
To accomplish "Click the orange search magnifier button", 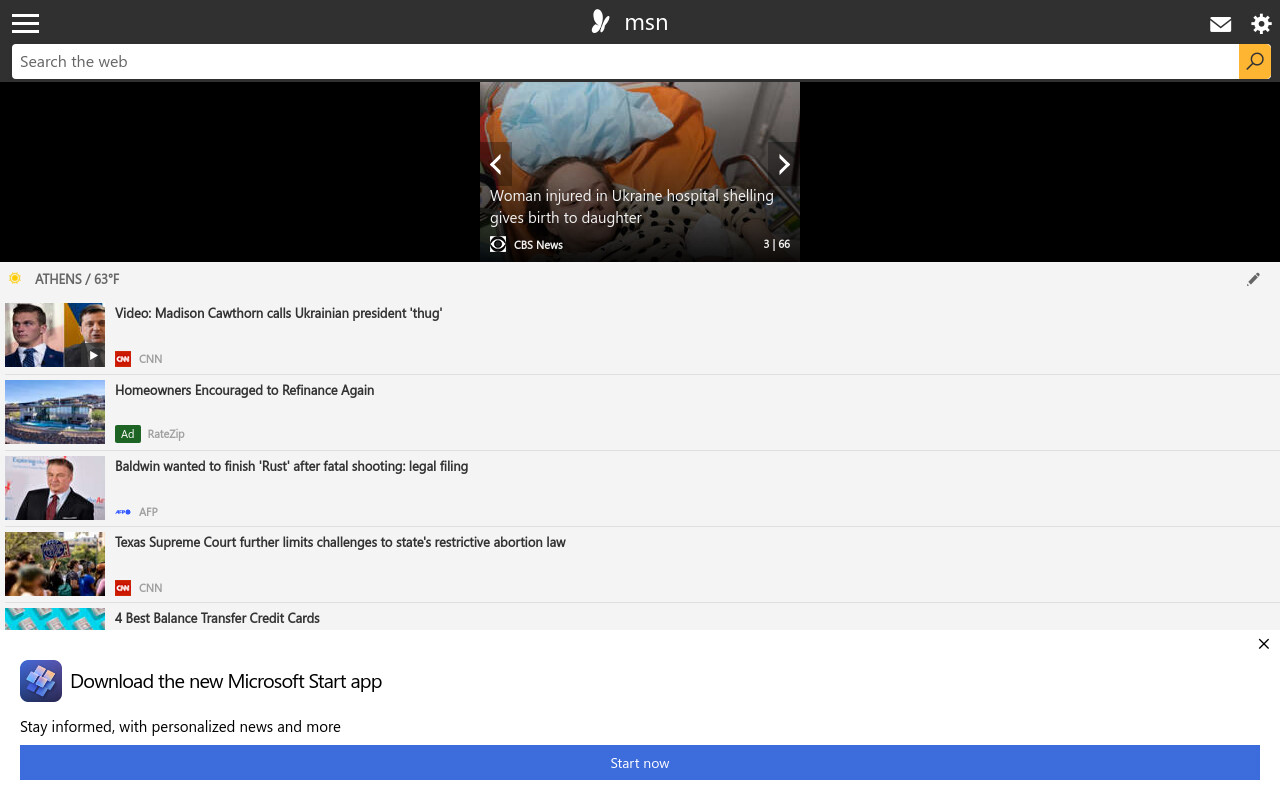I will (x=1255, y=61).
